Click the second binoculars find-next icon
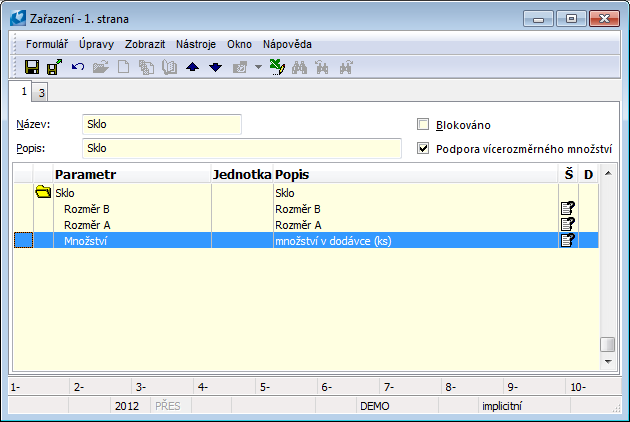This screenshot has width=630, height=422. 322,67
